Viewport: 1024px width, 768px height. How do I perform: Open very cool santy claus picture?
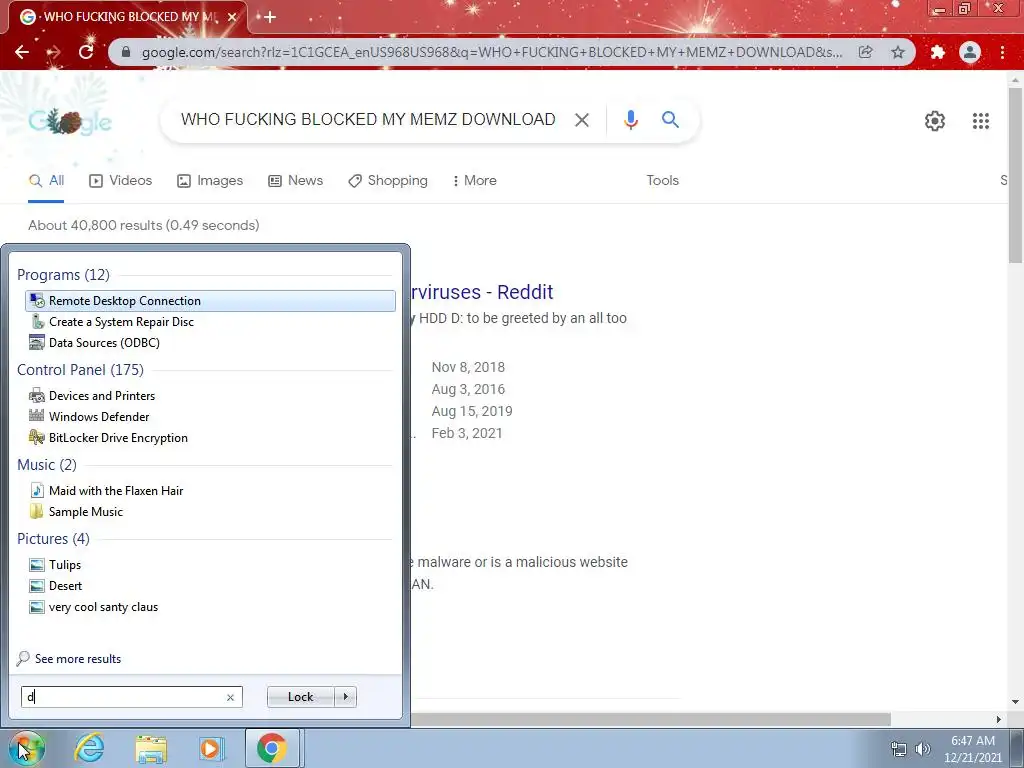210,607
